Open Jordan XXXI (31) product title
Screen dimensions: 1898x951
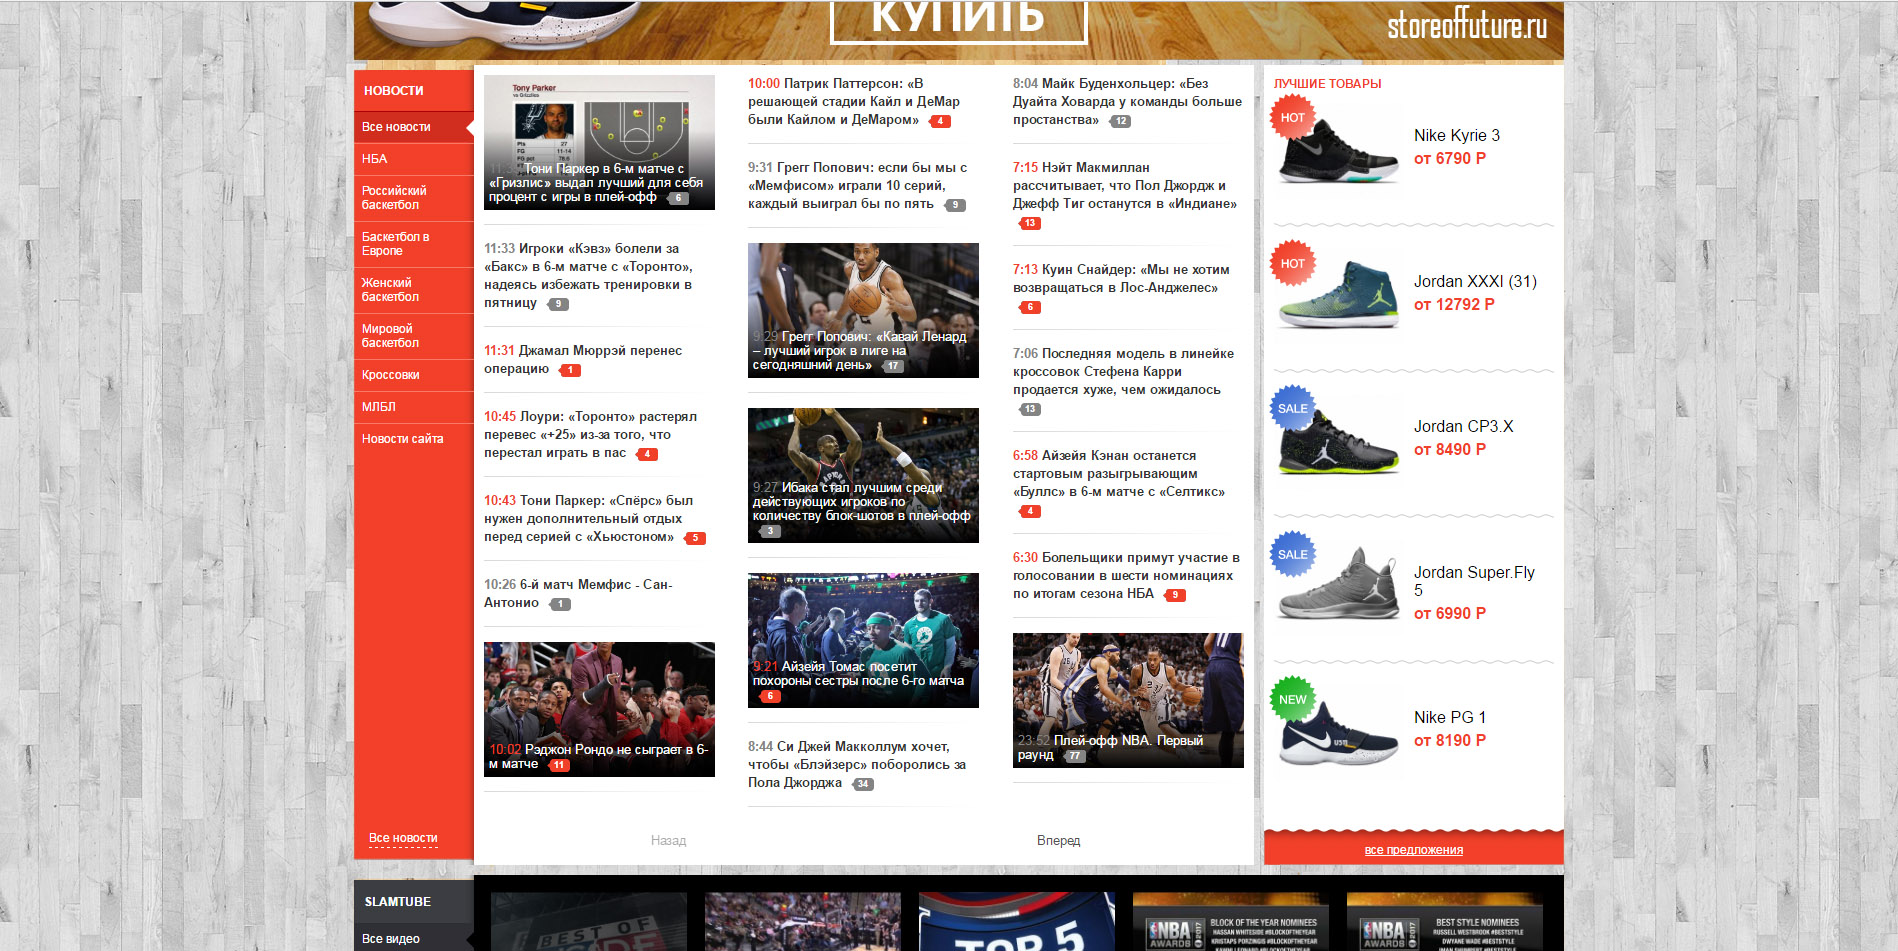pos(1475,282)
